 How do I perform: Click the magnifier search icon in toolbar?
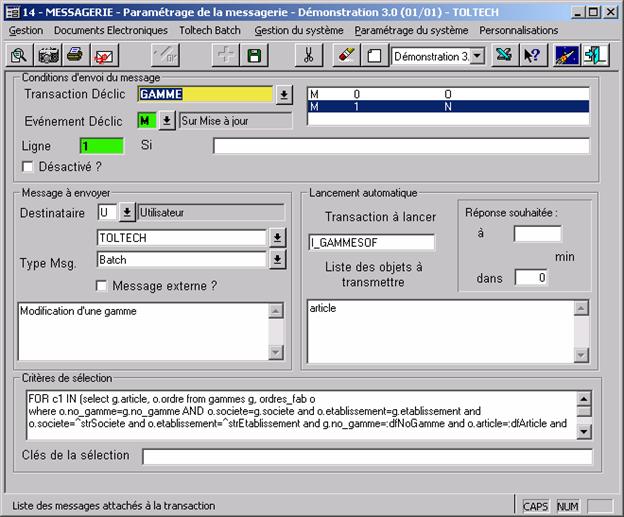tap(20, 56)
